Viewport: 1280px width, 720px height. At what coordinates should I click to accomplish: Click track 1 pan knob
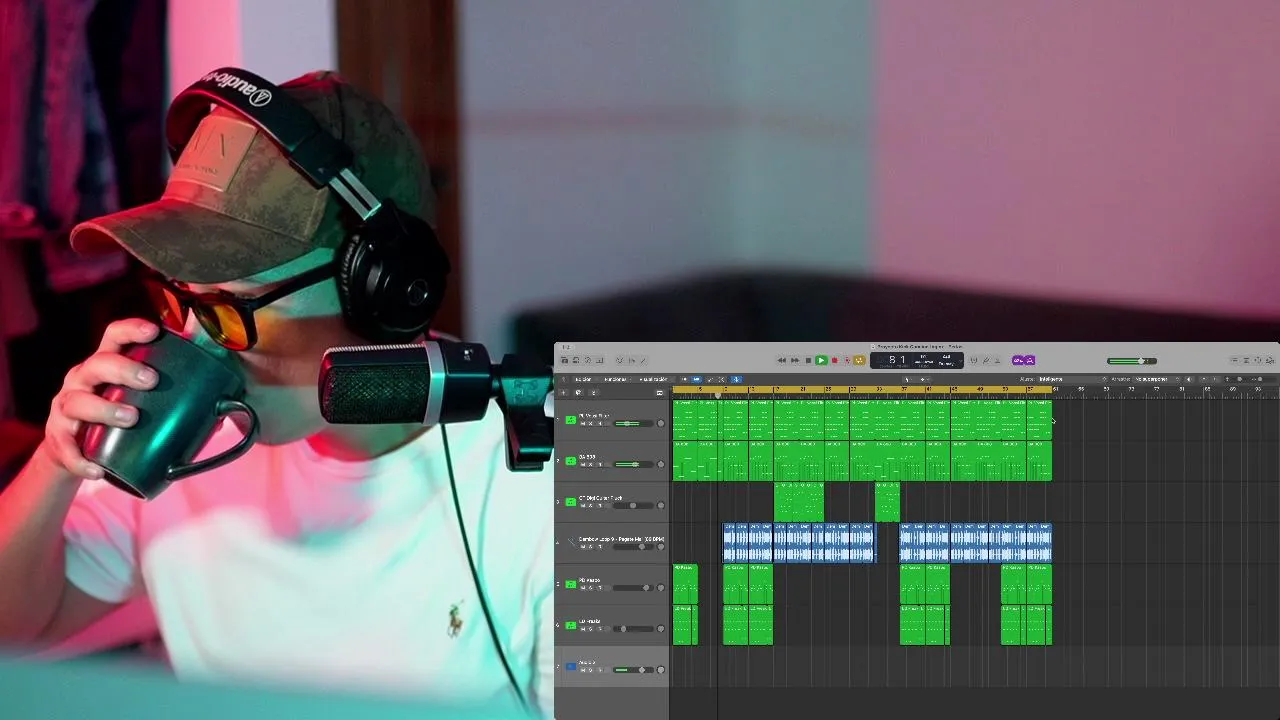click(x=660, y=423)
